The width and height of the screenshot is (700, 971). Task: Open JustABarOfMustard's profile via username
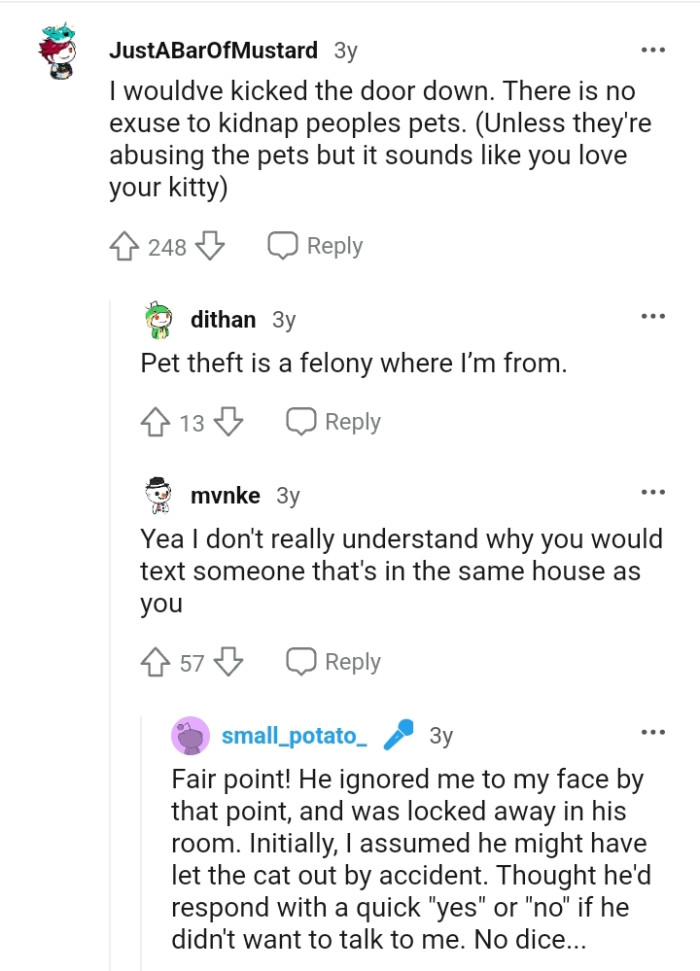(212, 50)
